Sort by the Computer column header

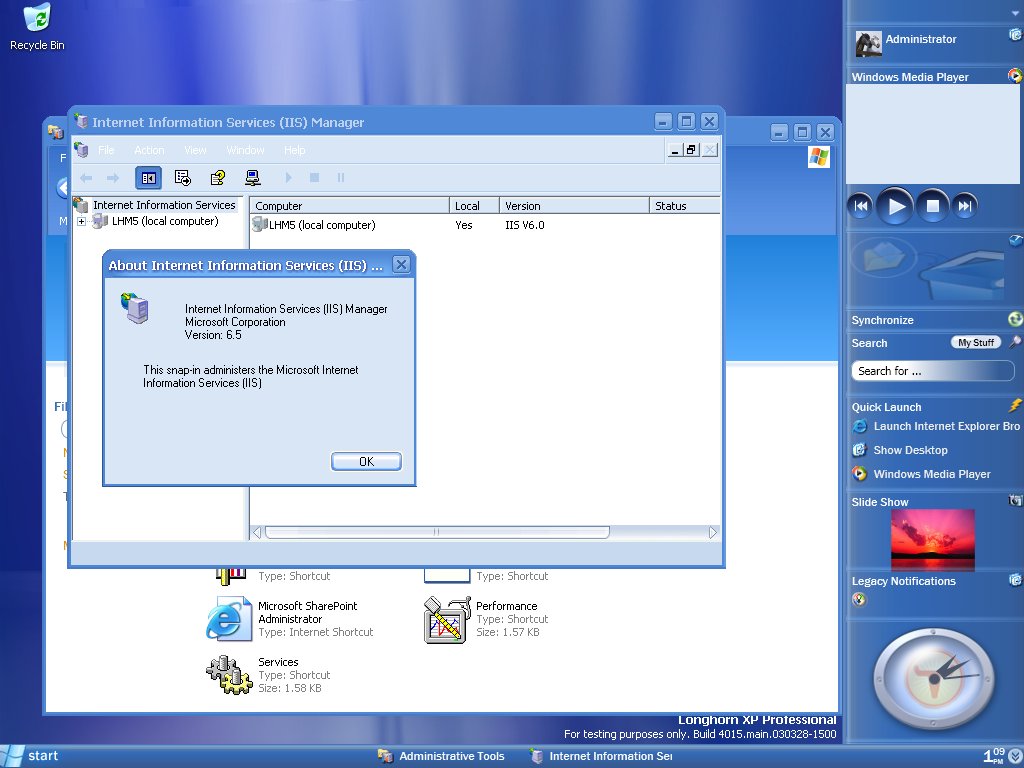(x=349, y=206)
